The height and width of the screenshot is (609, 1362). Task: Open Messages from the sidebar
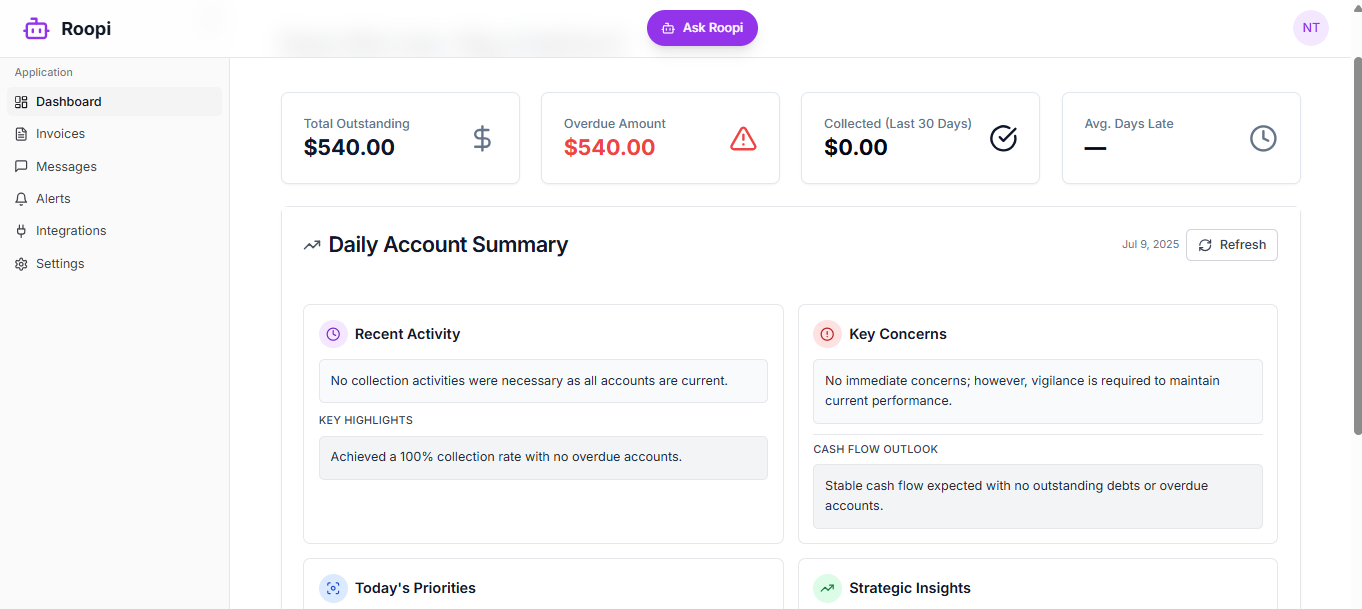pos(66,167)
